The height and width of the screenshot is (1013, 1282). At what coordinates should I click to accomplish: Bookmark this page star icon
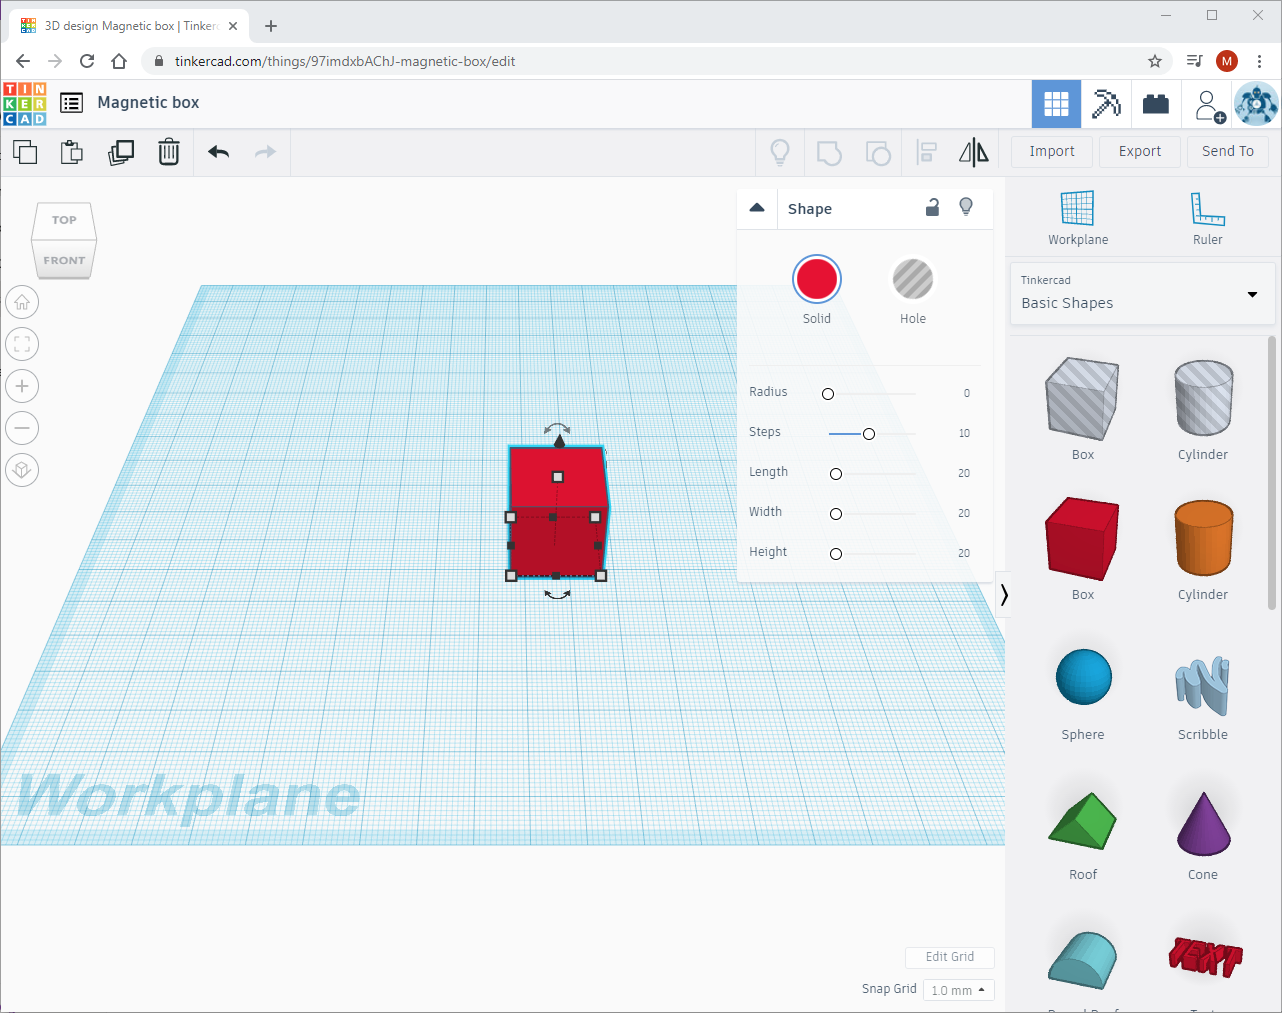click(1155, 61)
